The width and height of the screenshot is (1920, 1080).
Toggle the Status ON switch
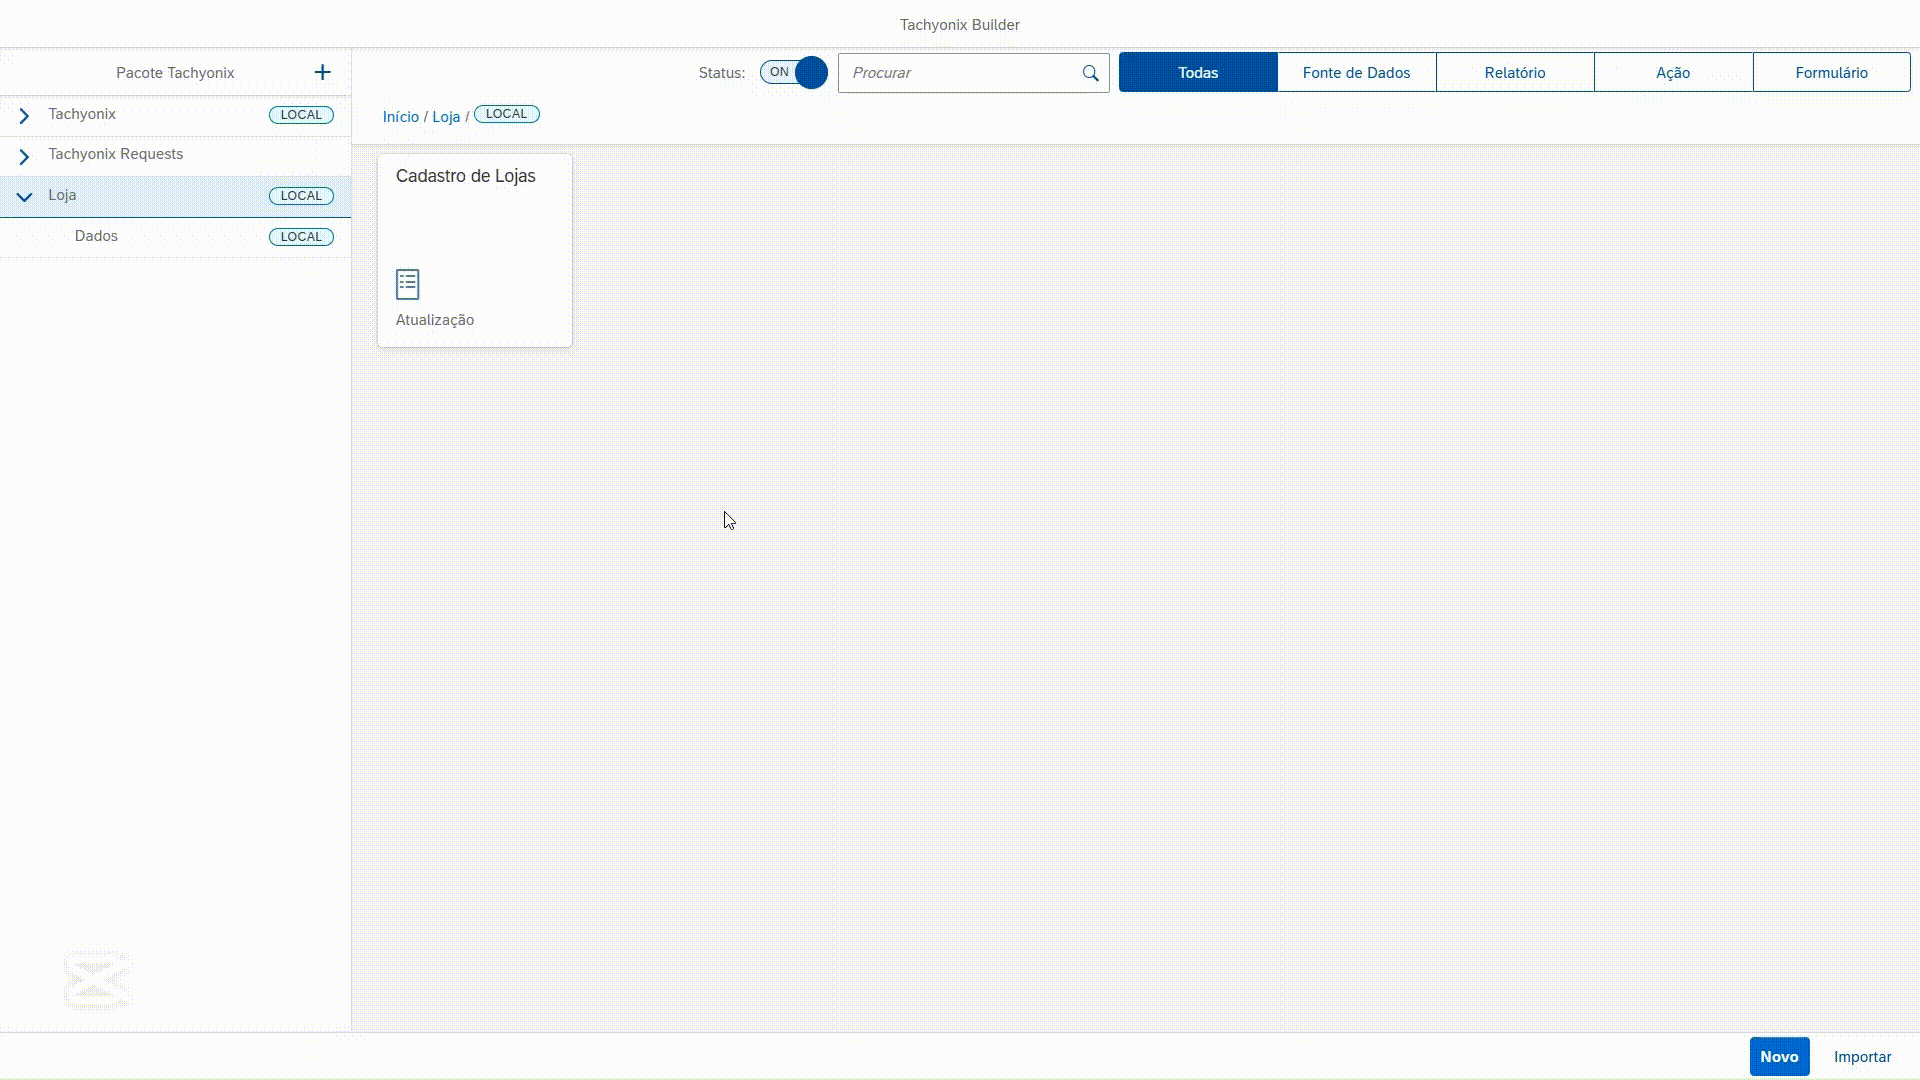coord(793,72)
